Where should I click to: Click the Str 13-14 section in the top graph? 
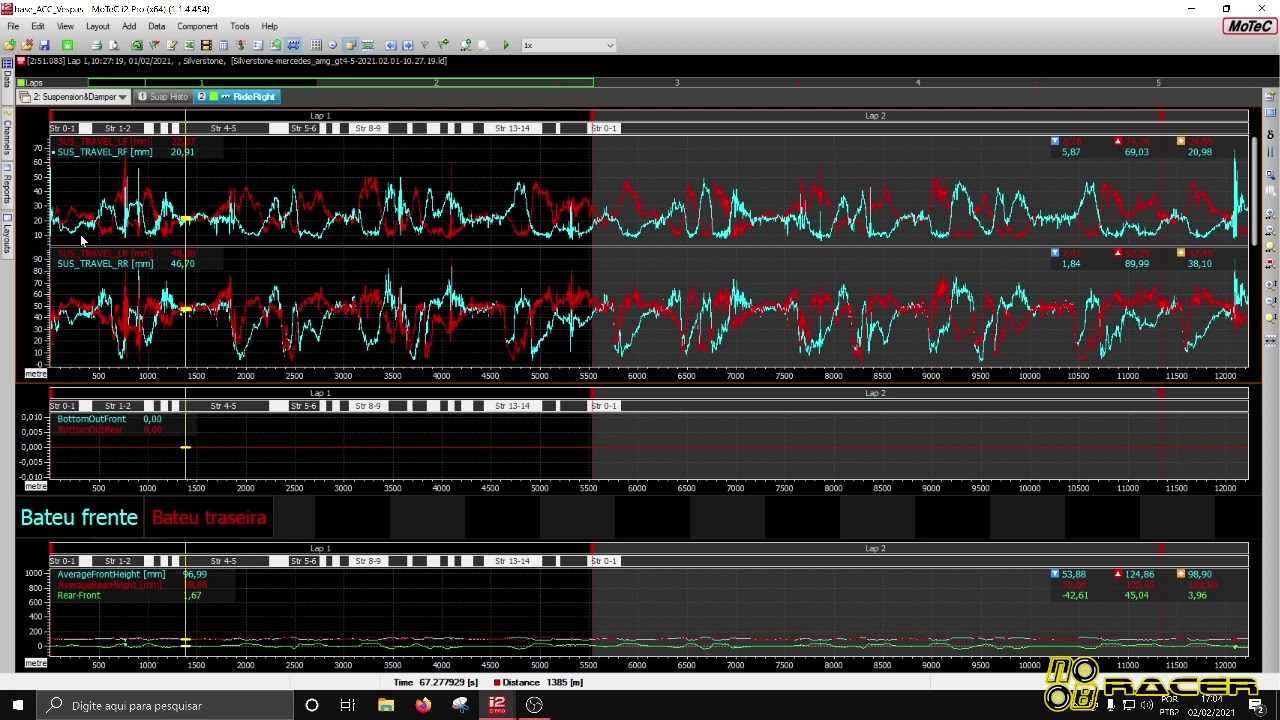click(x=512, y=129)
